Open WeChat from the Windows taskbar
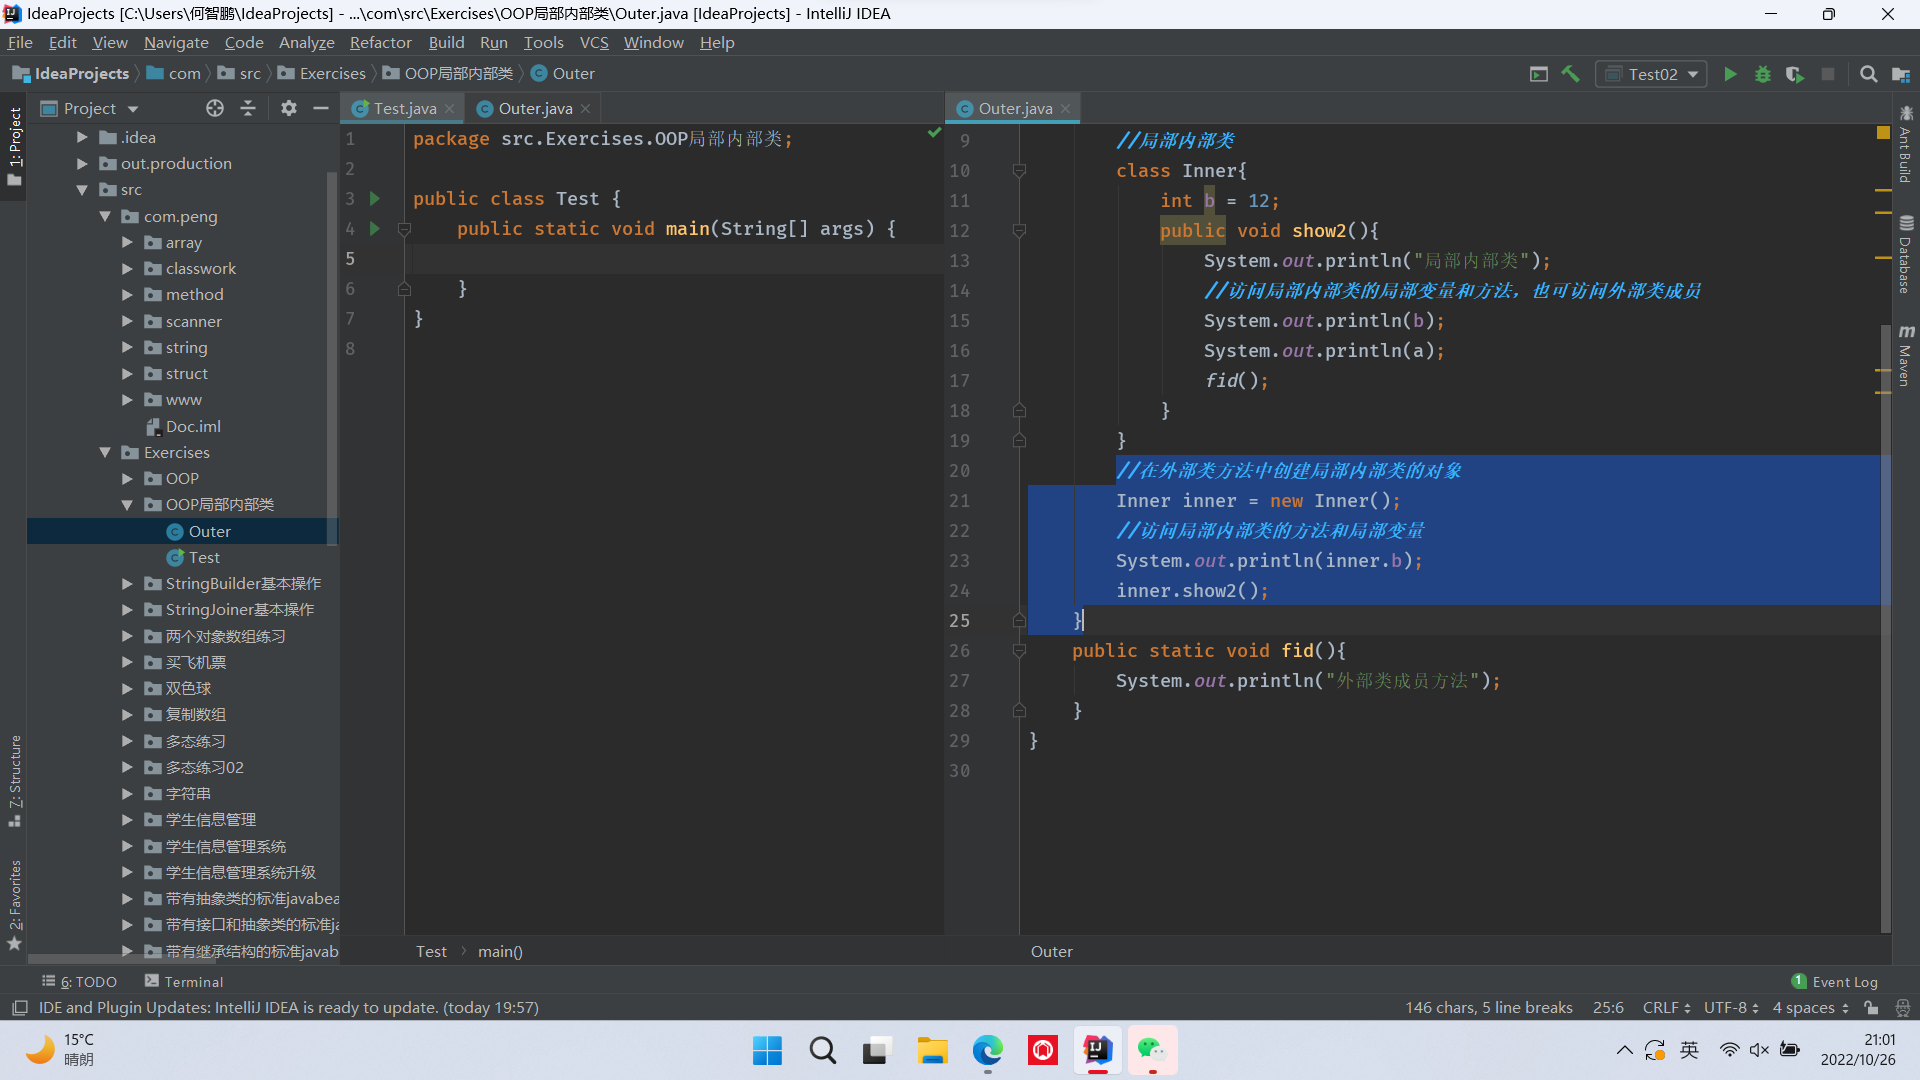 pos(1152,1050)
